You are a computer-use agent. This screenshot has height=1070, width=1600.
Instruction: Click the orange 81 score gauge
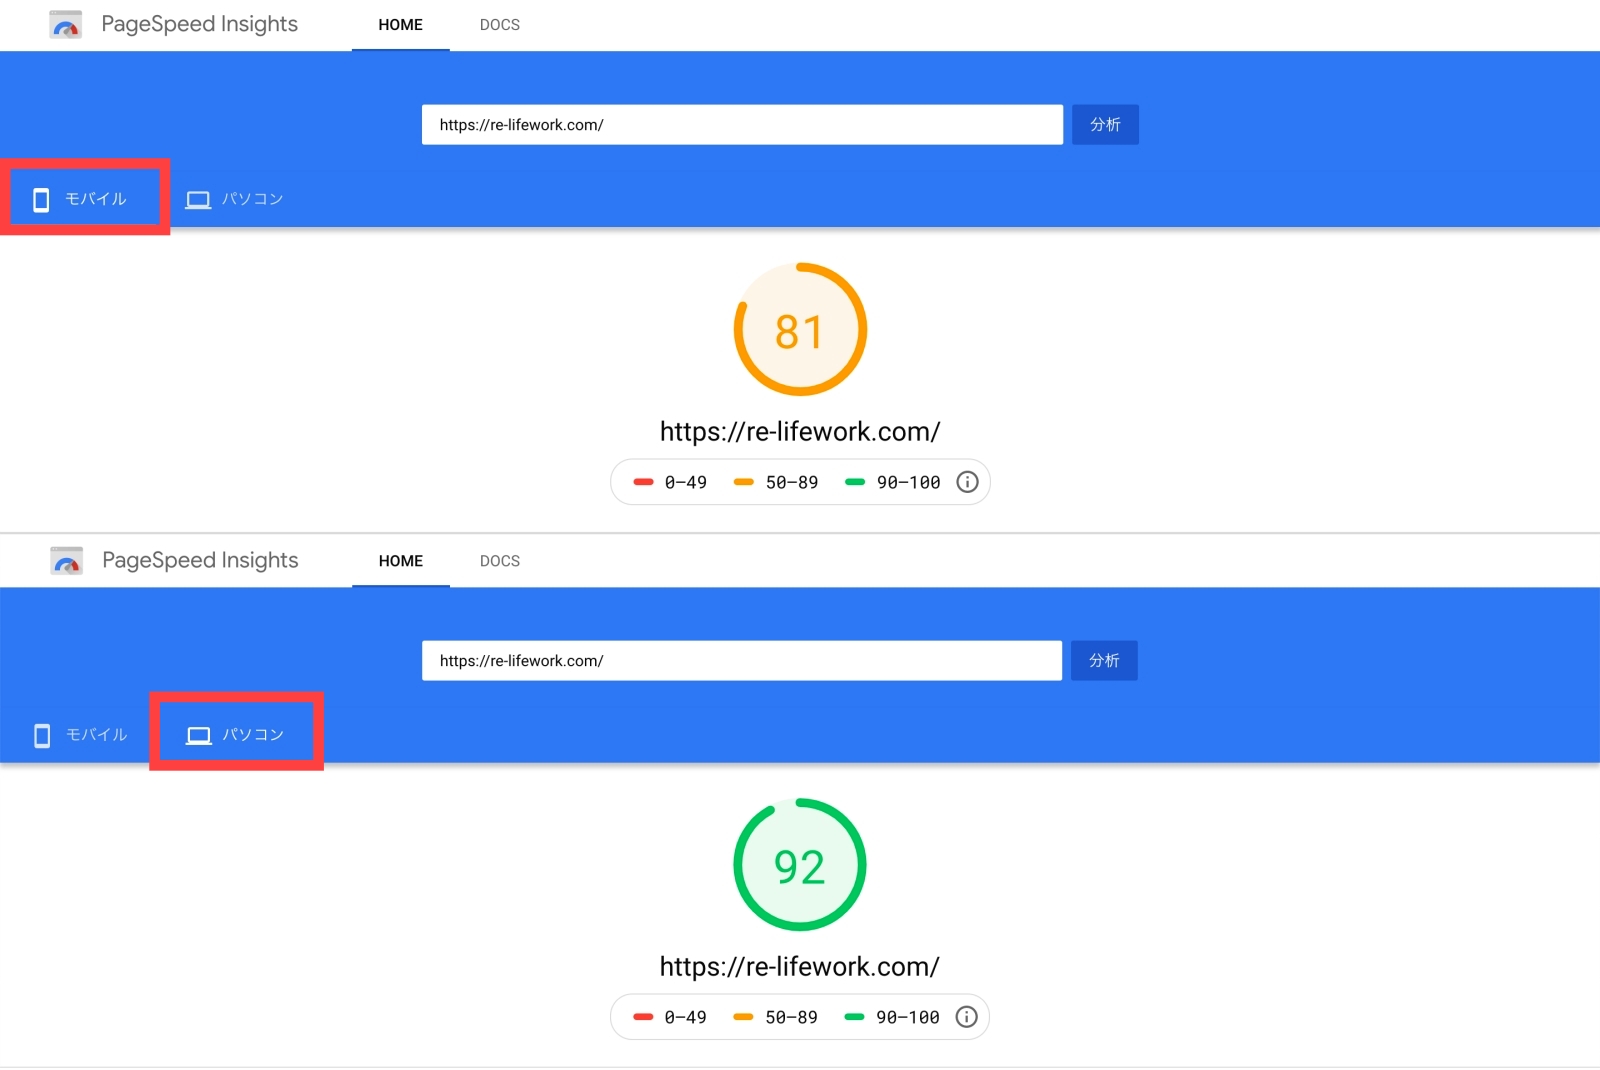(x=800, y=330)
